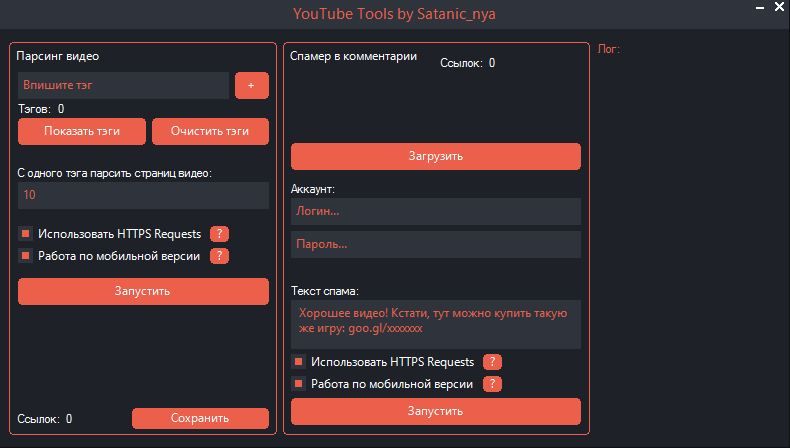790x448 pixels.
Task: Disable HTTPS Requests in comment spammer panel
Action: point(298,362)
